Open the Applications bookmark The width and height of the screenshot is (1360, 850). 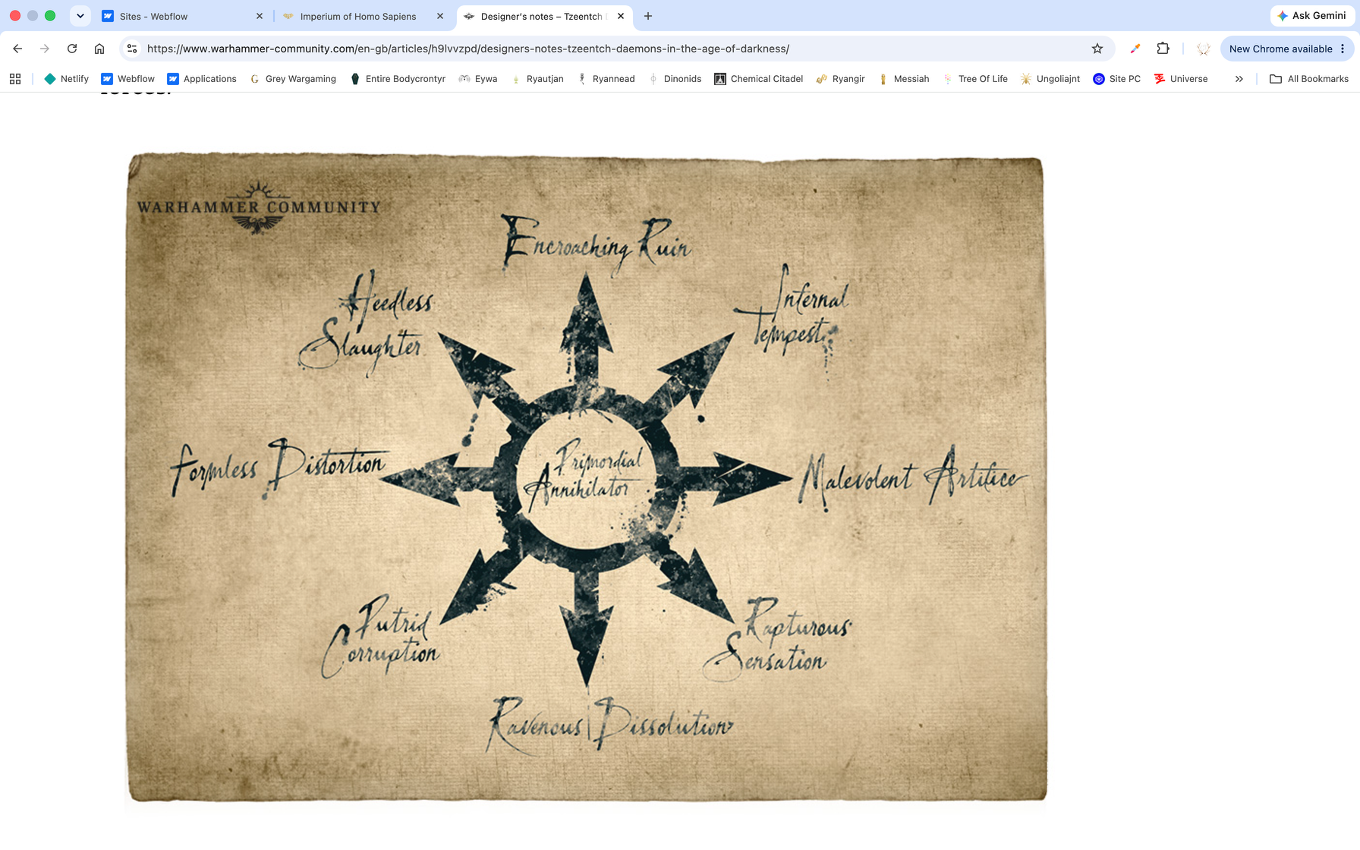(x=202, y=79)
